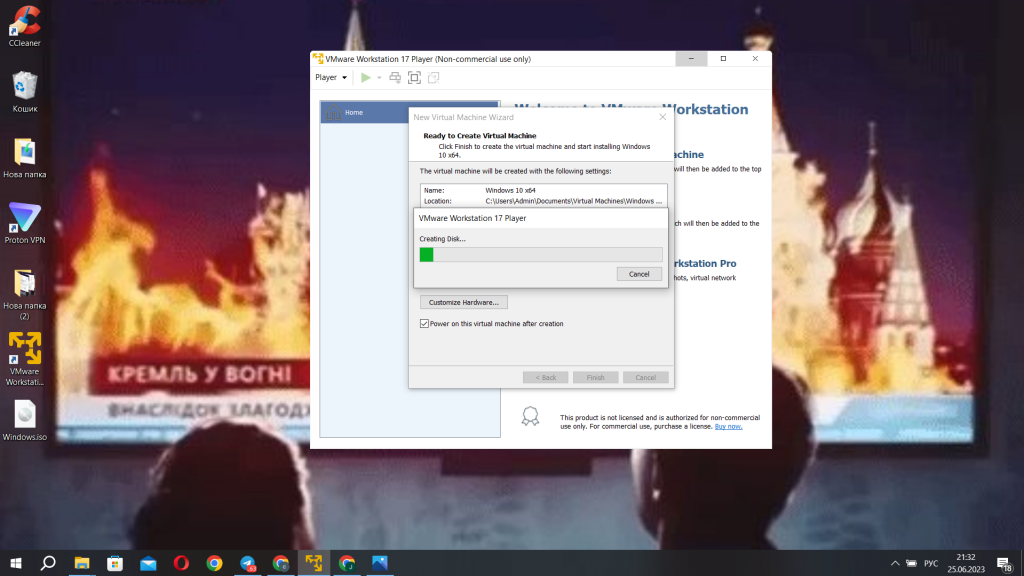
Task: Click the green disk creation progress bar
Action: pos(428,255)
